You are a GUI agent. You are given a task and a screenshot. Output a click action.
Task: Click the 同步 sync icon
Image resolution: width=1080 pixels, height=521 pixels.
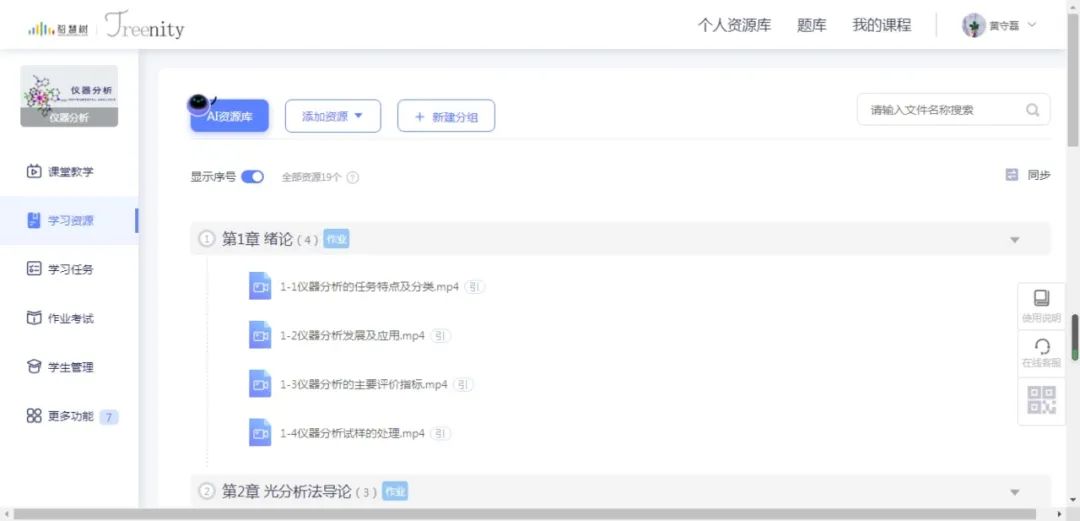click(x=1011, y=175)
